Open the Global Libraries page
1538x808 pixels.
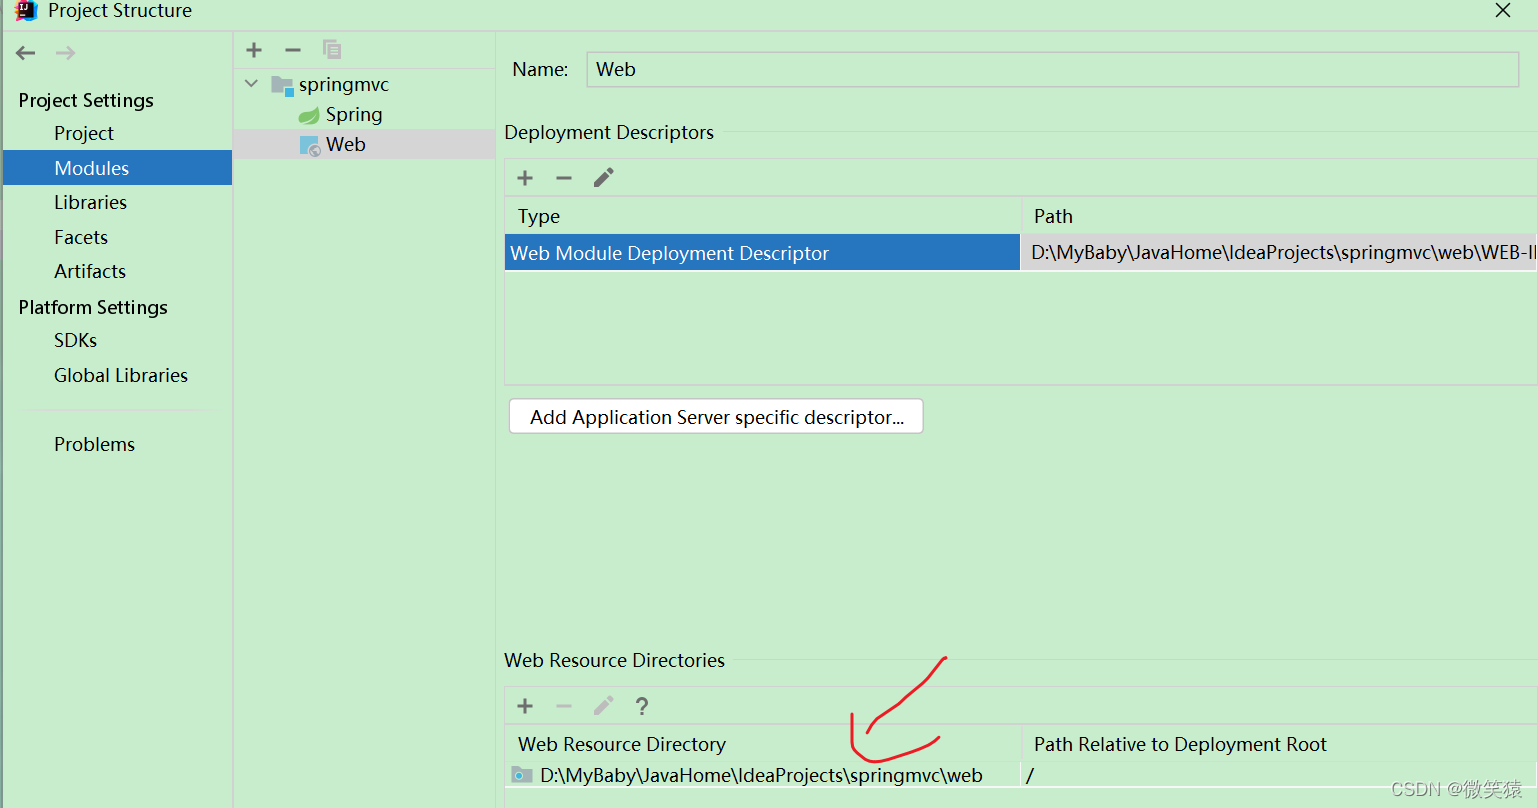click(121, 375)
